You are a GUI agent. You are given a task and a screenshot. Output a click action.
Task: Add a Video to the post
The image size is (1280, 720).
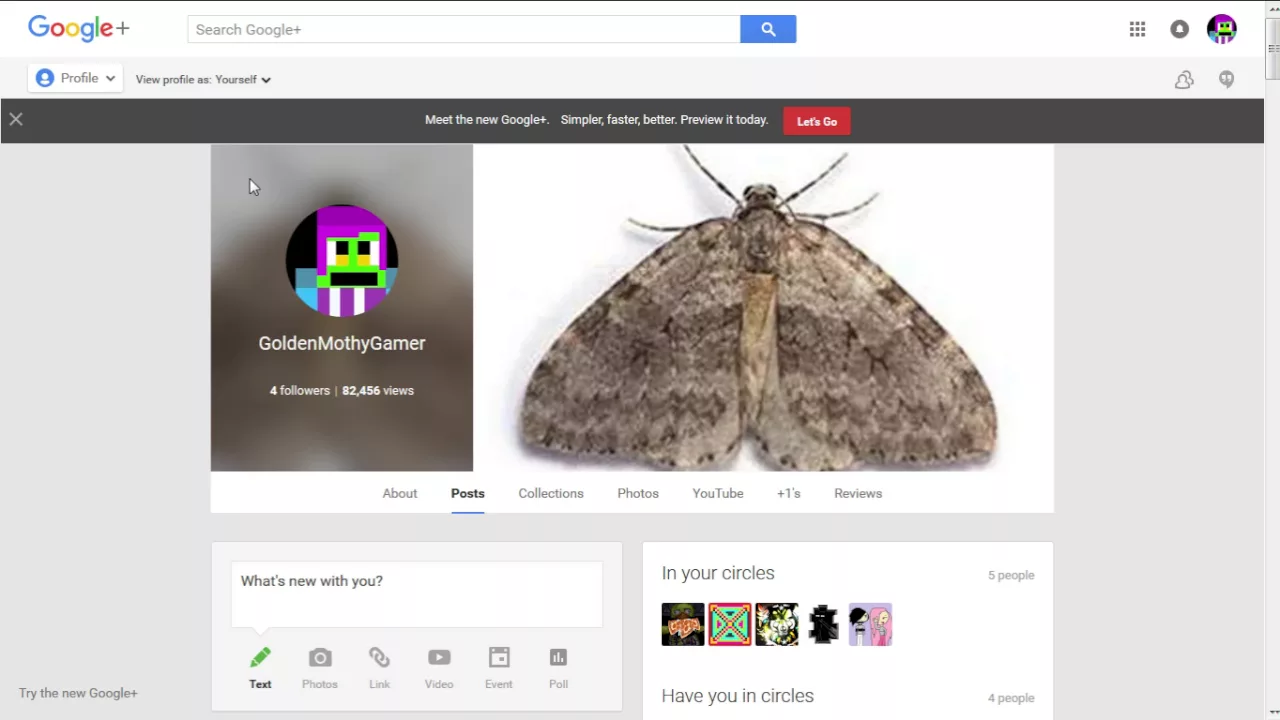pyautogui.click(x=439, y=668)
